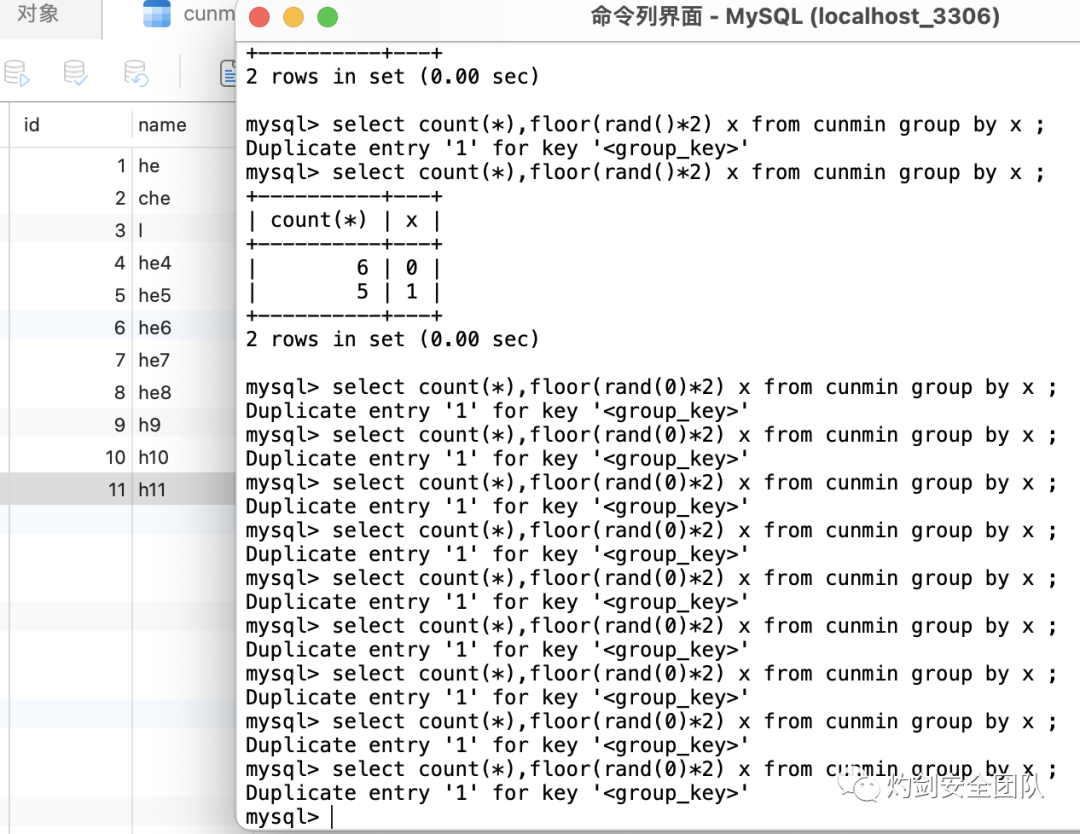Click the first row named he
This screenshot has height=834, width=1080.
tap(149, 165)
